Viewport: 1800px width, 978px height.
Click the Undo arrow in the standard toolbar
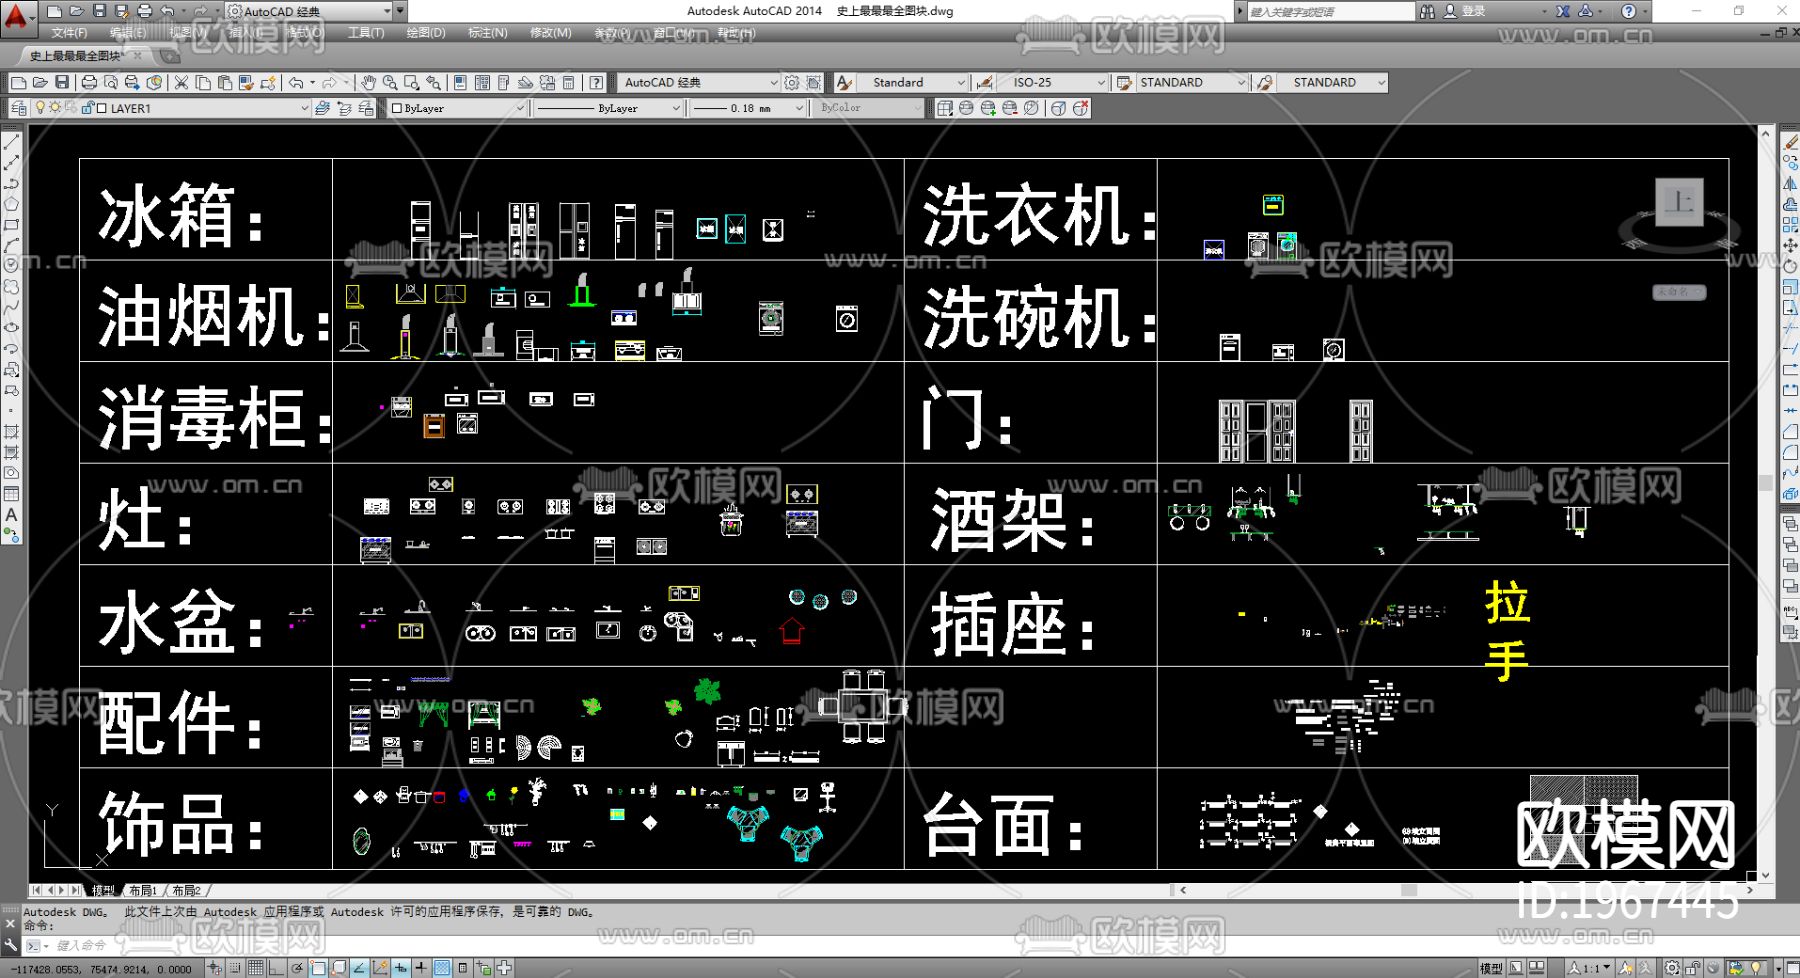(296, 83)
